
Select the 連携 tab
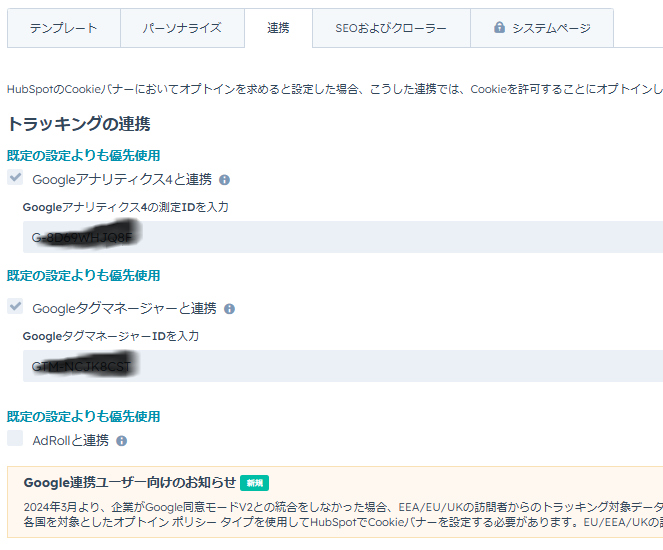pos(278,28)
